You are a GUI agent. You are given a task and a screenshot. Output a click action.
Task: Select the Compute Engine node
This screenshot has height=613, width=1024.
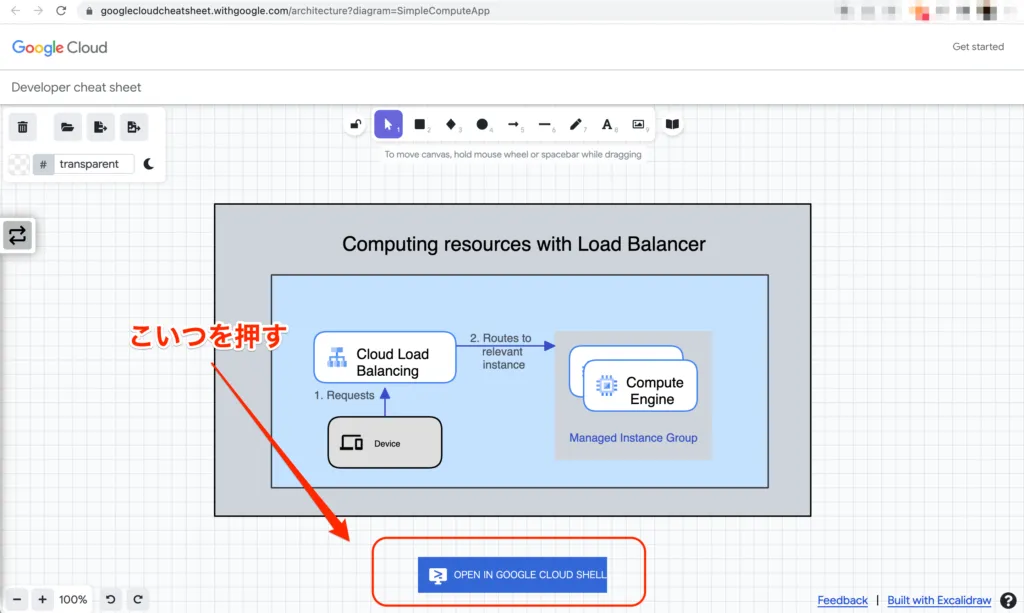(x=640, y=385)
